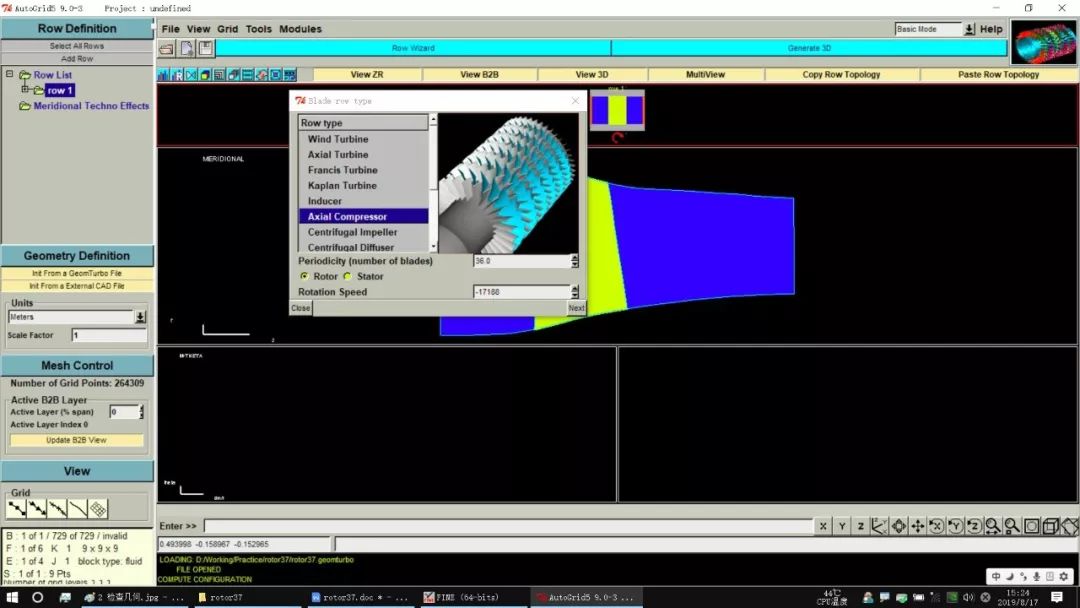Open the Modules menu
The width and height of the screenshot is (1080, 608).
point(300,29)
